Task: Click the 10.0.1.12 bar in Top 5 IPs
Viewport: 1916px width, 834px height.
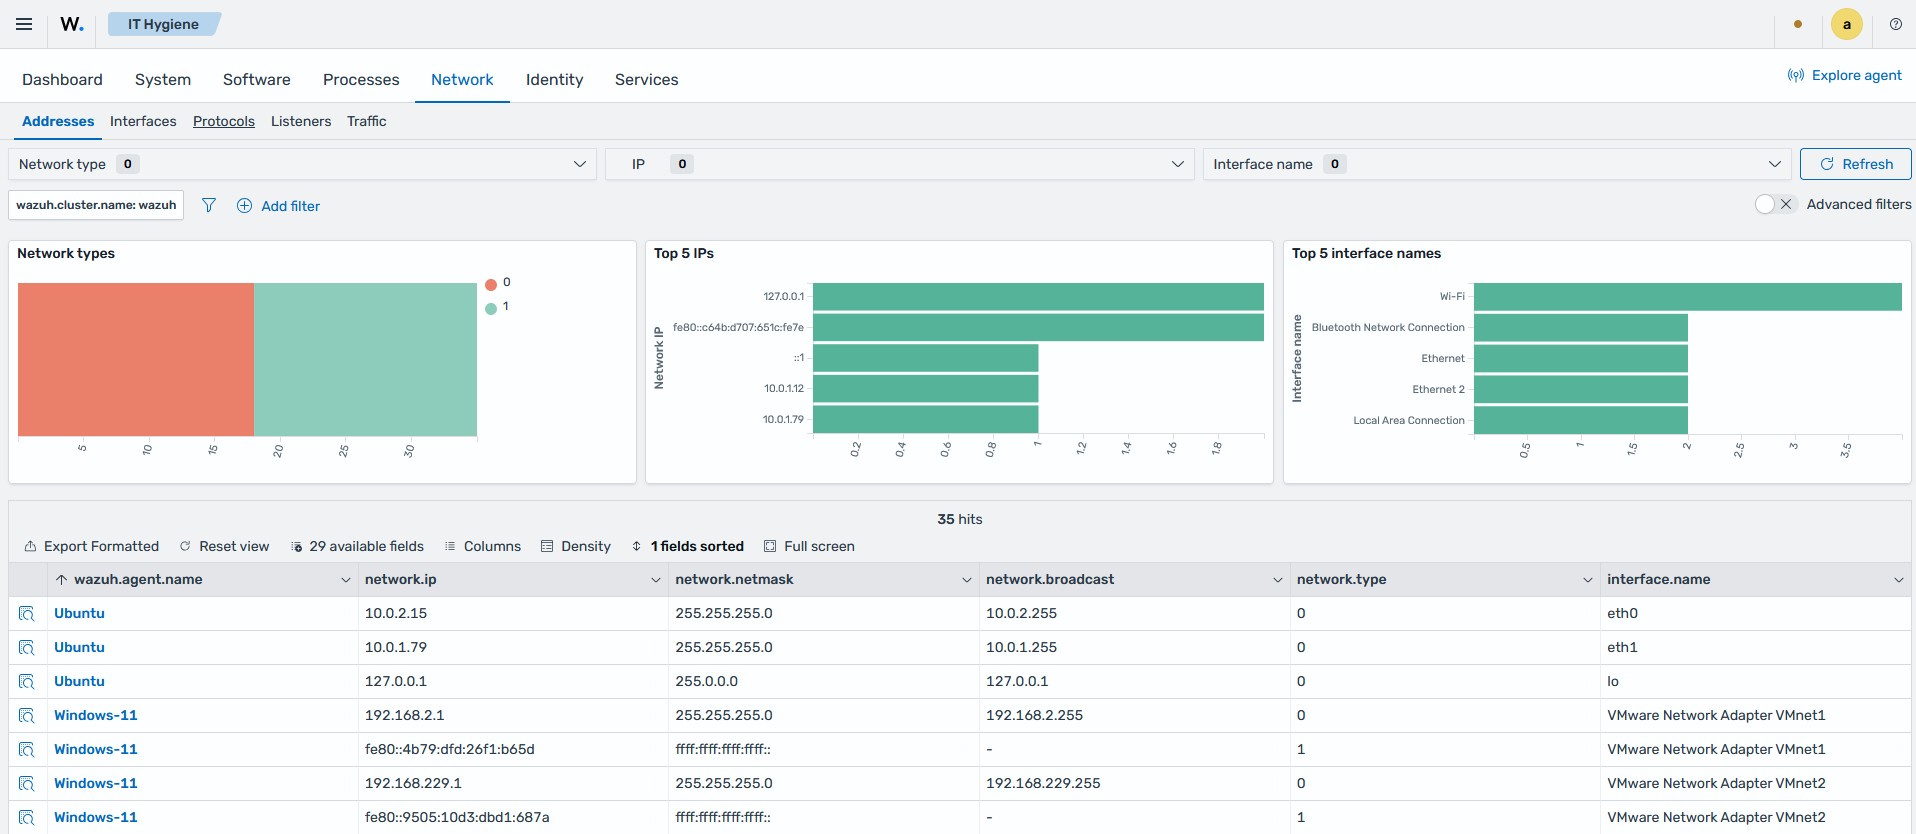Action: (925, 389)
